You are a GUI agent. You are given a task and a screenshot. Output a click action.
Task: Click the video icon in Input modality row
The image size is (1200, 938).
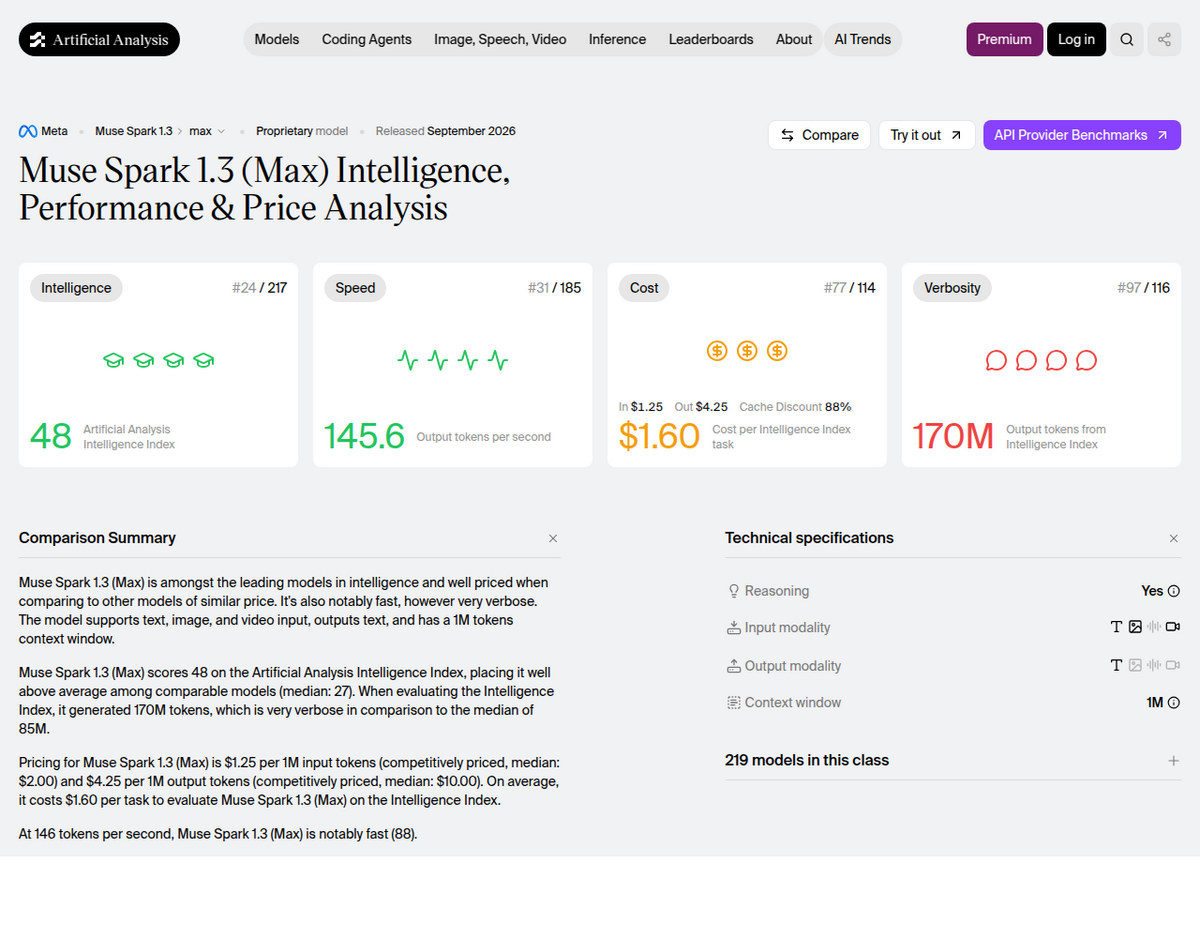pos(1173,627)
